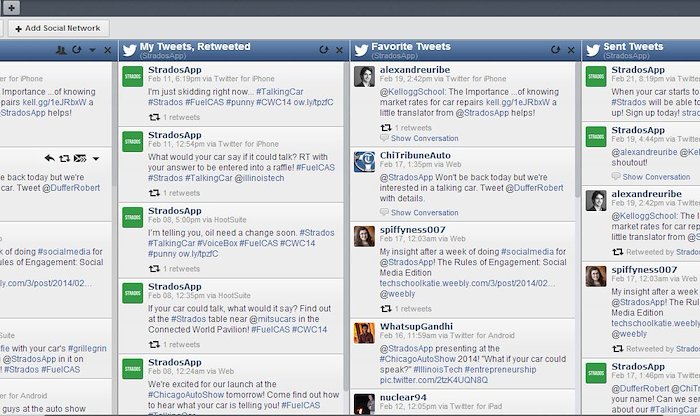
Task: Click @illinoistech mention in raffle tweet
Action: click(259, 178)
